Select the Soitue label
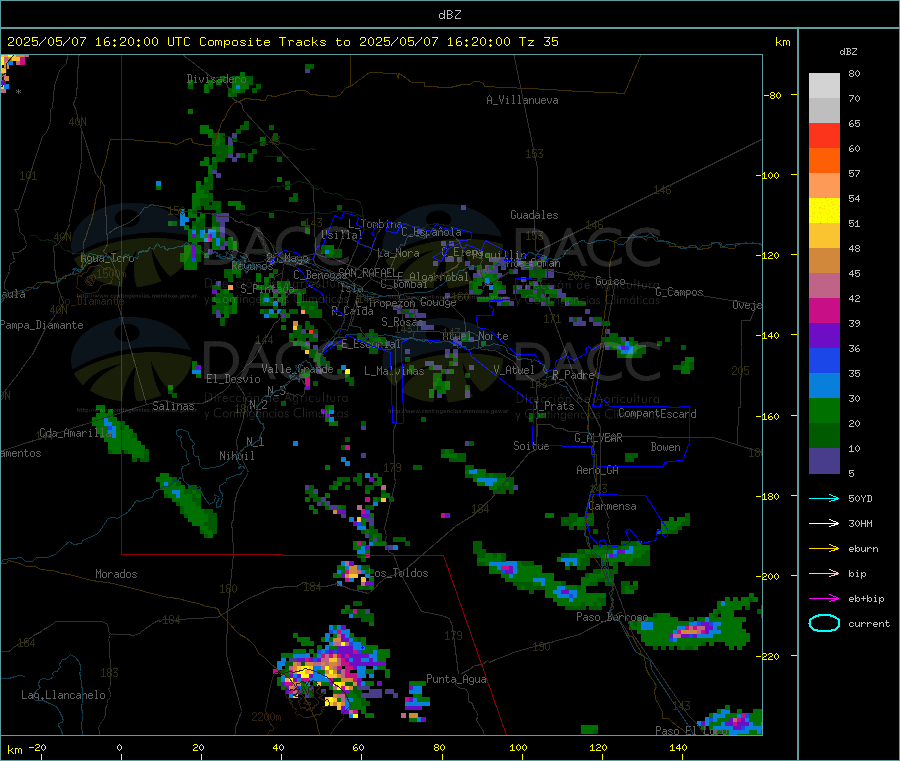This screenshot has height=761, width=900. 531,446
